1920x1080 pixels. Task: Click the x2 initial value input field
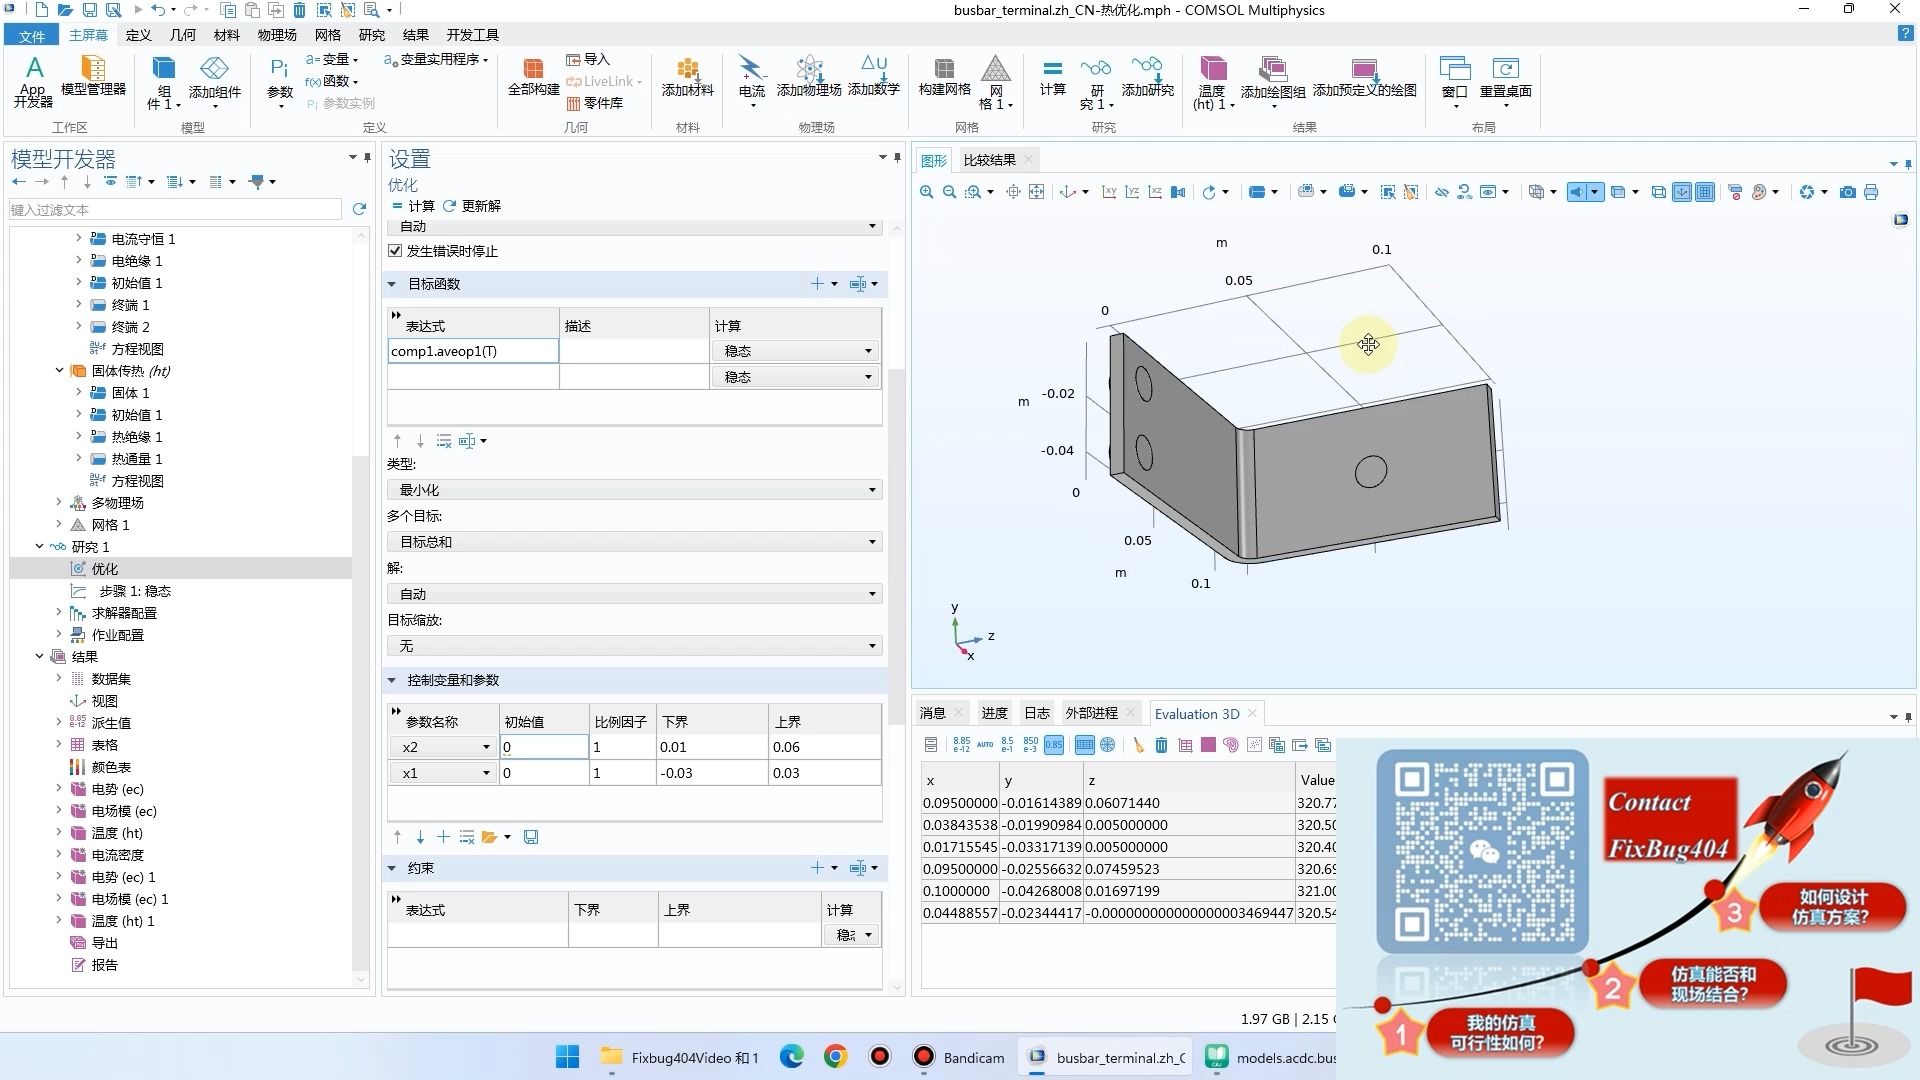click(543, 747)
